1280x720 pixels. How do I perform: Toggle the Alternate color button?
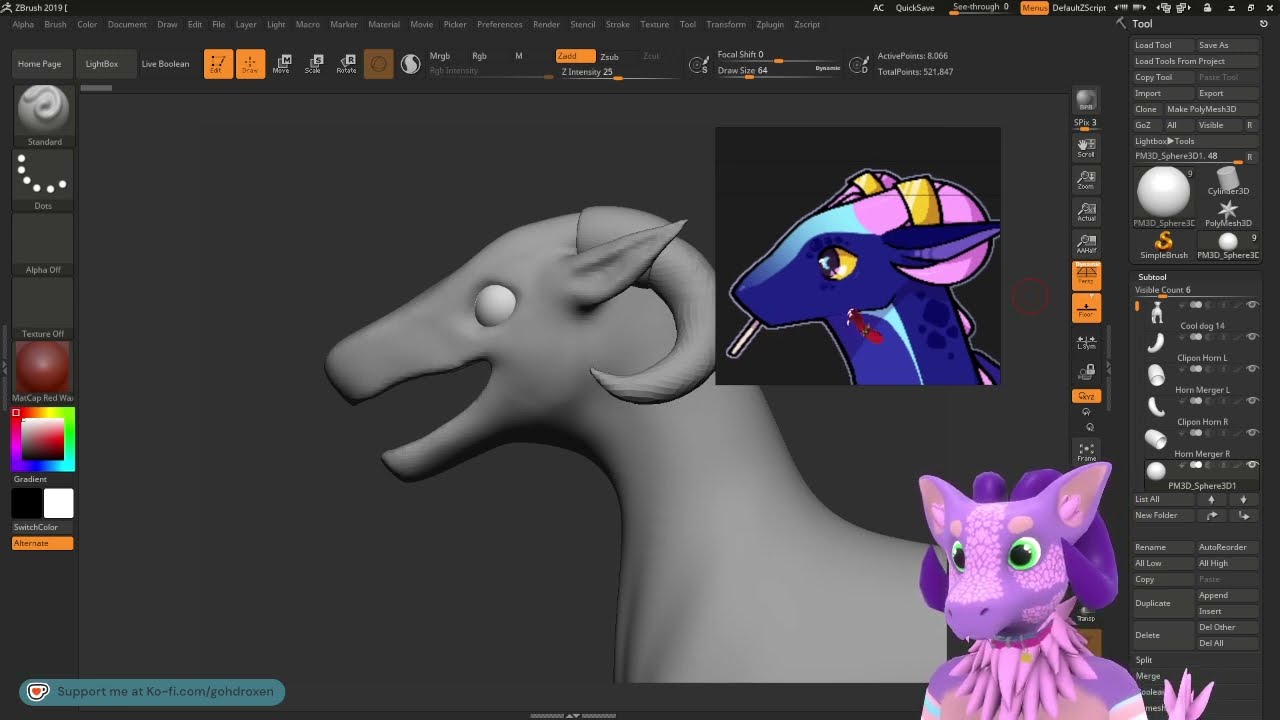click(x=43, y=543)
